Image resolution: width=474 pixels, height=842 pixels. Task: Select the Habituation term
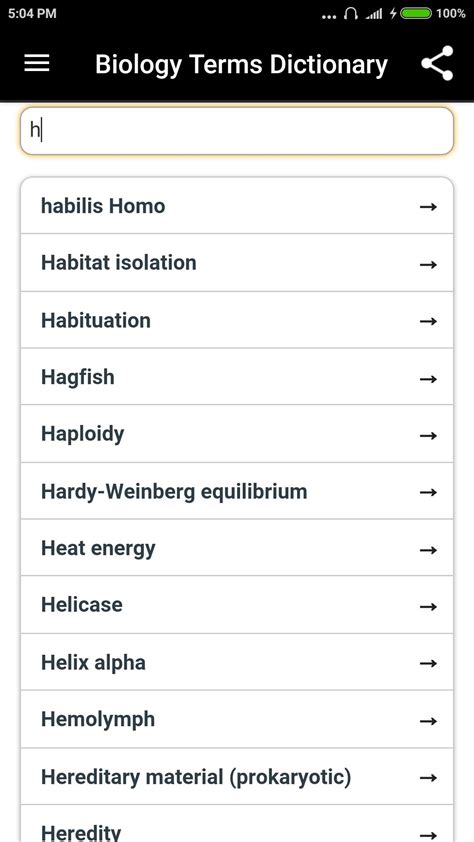coord(237,321)
